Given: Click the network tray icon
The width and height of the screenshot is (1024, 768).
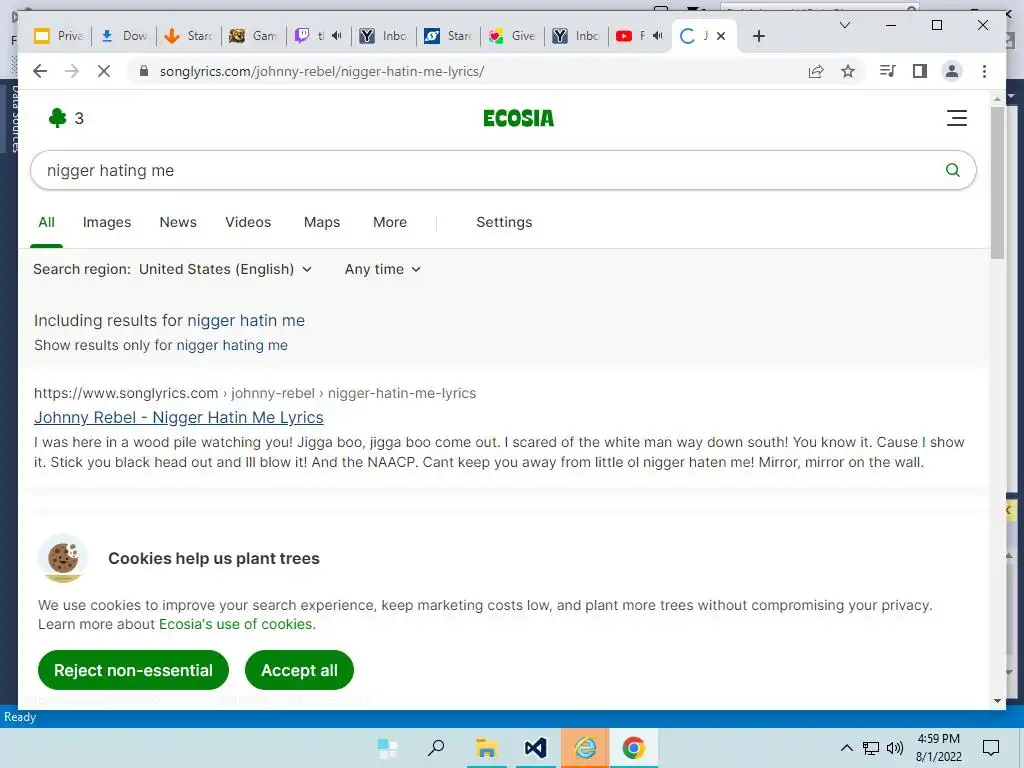Looking at the screenshot, I should tap(871, 748).
